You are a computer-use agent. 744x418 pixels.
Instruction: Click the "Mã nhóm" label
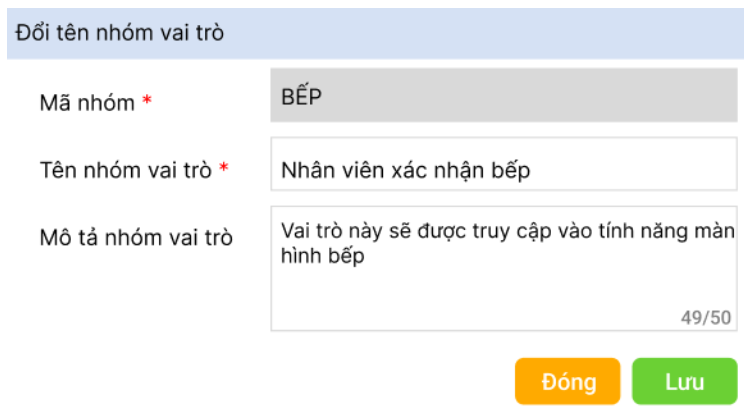click(x=86, y=102)
